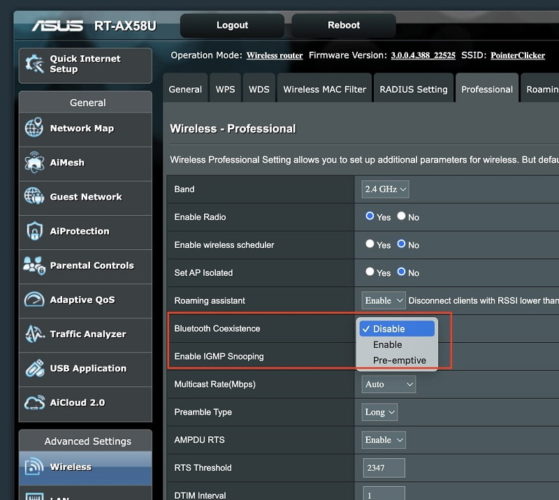Click the Enable IGMP Snooping label

pyautogui.click(x=219, y=356)
